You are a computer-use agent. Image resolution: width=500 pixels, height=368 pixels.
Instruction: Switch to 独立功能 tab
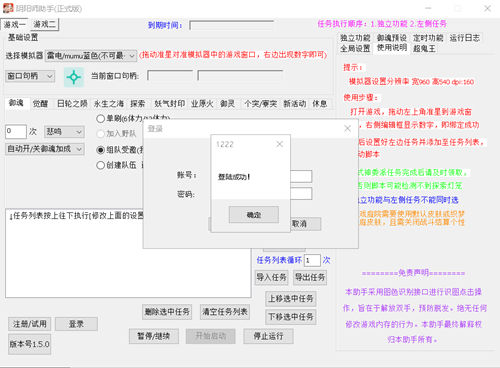click(355, 38)
